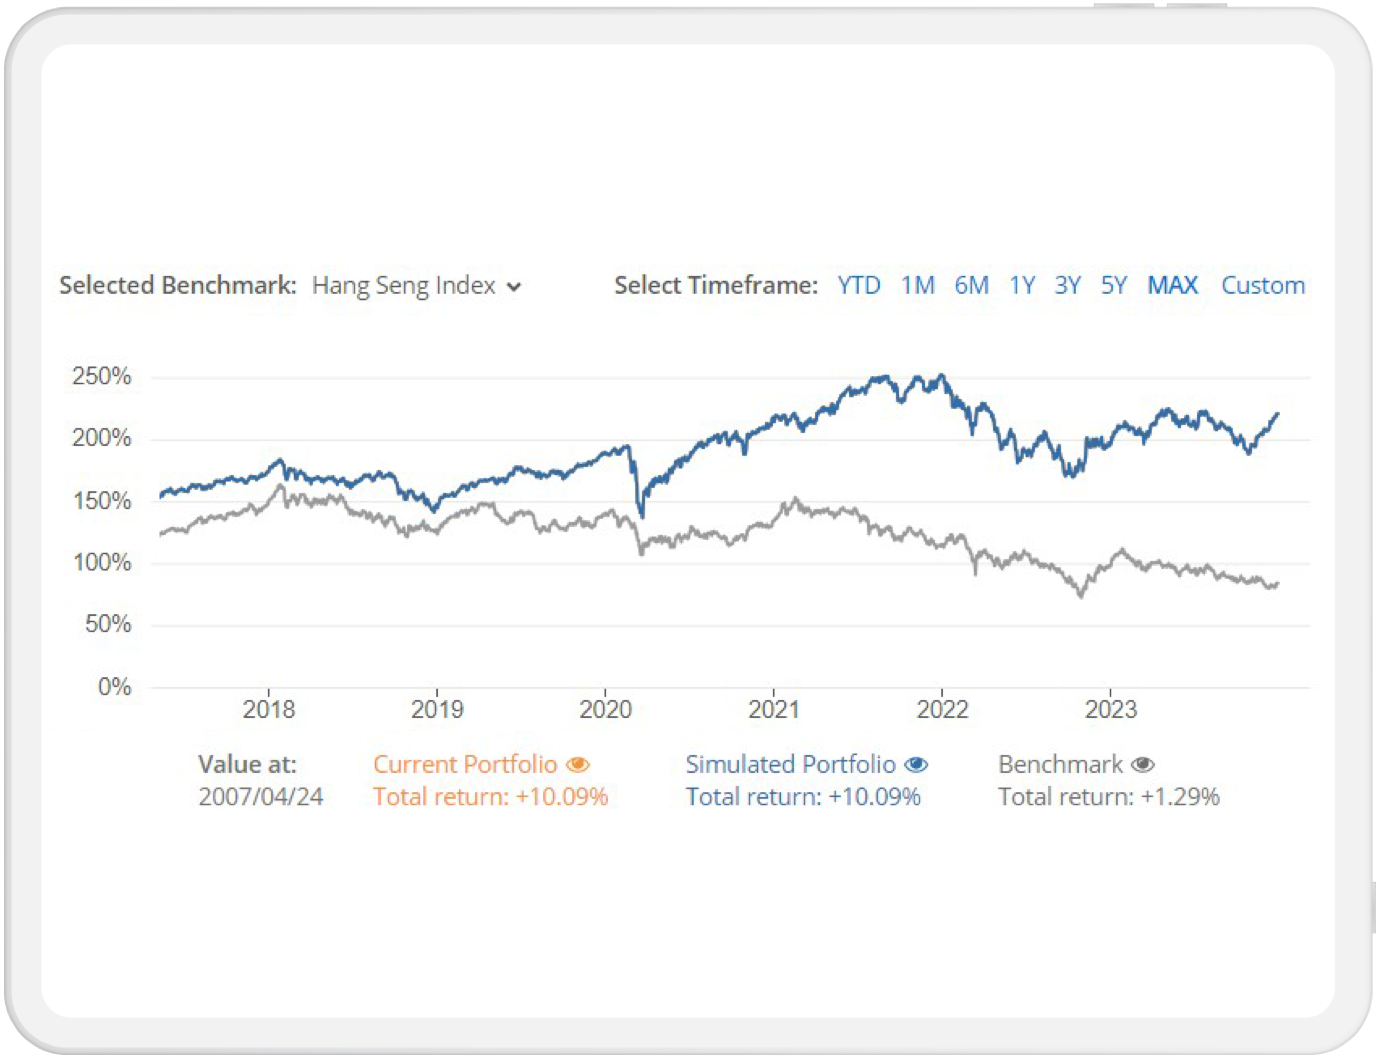Hide the Benchmark line via eye icon
The height and width of the screenshot is (1056, 1380).
tap(1143, 765)
